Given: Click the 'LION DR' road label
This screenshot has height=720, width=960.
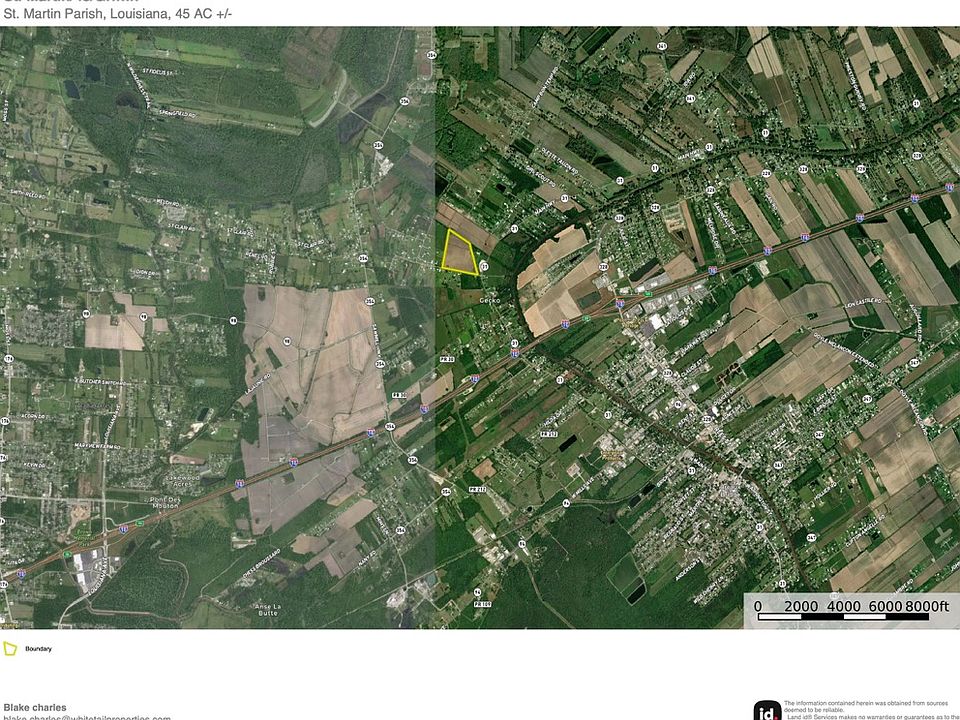Looking at the screenshot, I should coord(145,272).
